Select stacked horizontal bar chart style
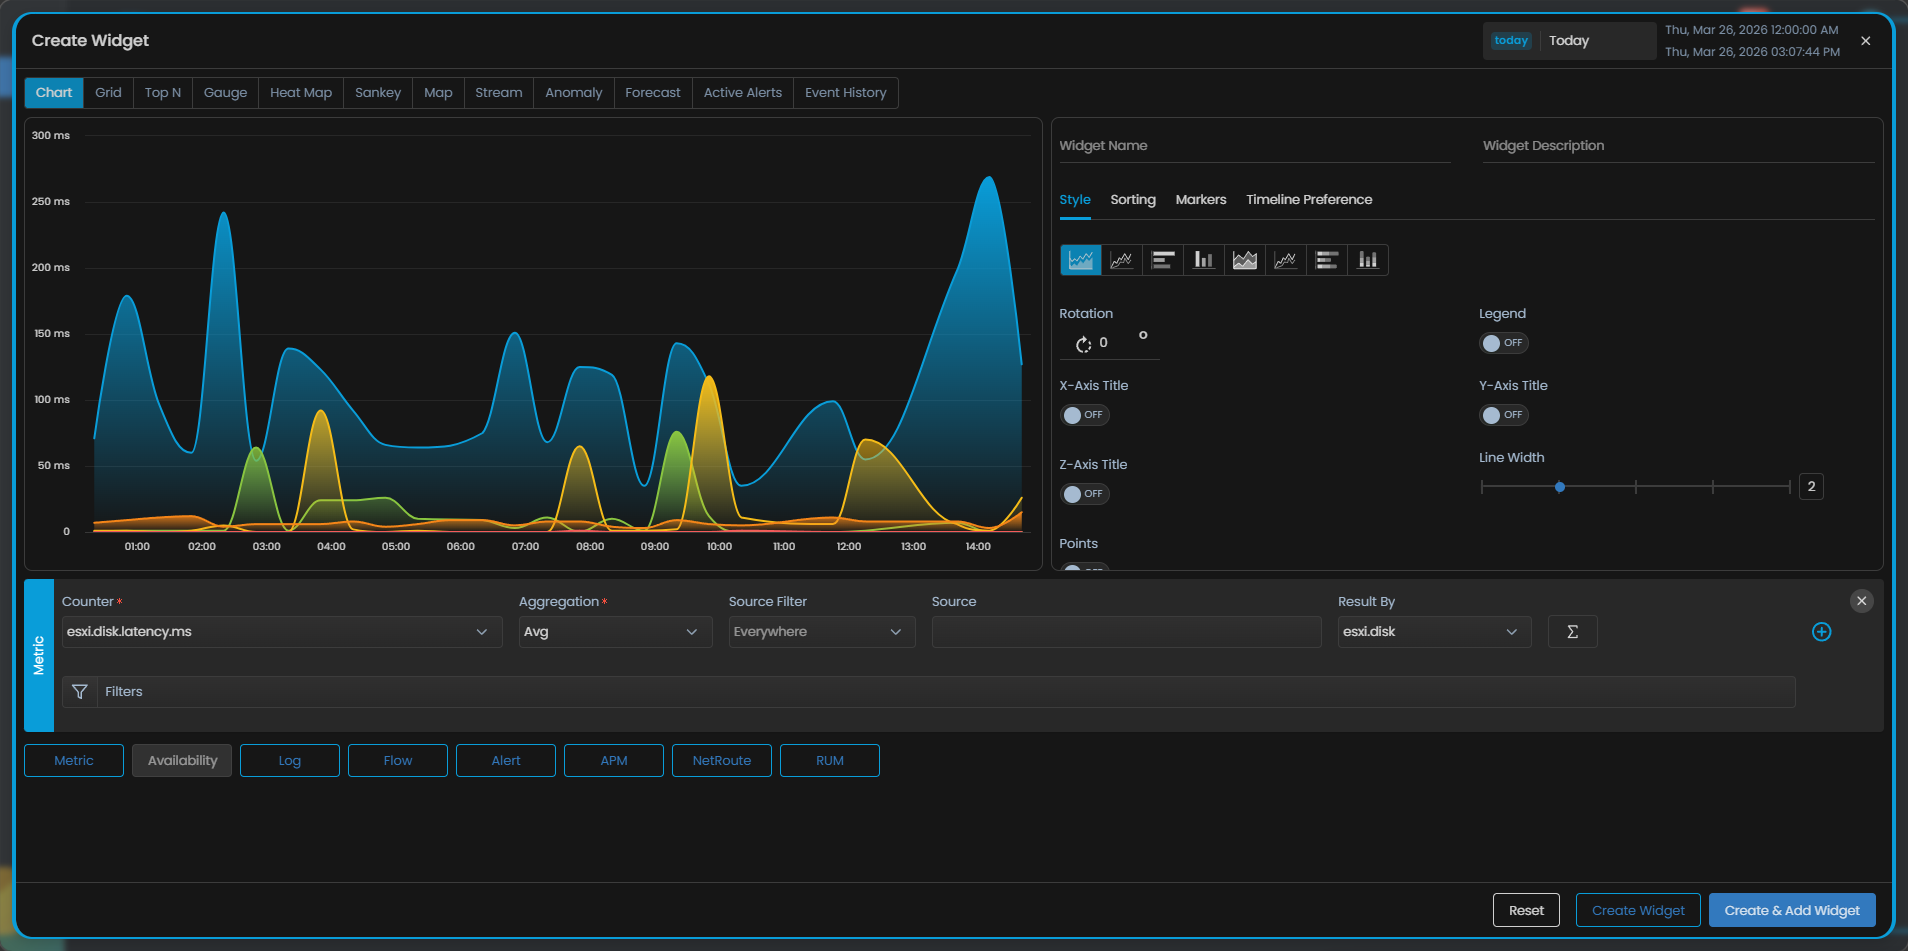Image resolution: width=1908 pixels, height=951 pixels. click(x=1327, y=260)
